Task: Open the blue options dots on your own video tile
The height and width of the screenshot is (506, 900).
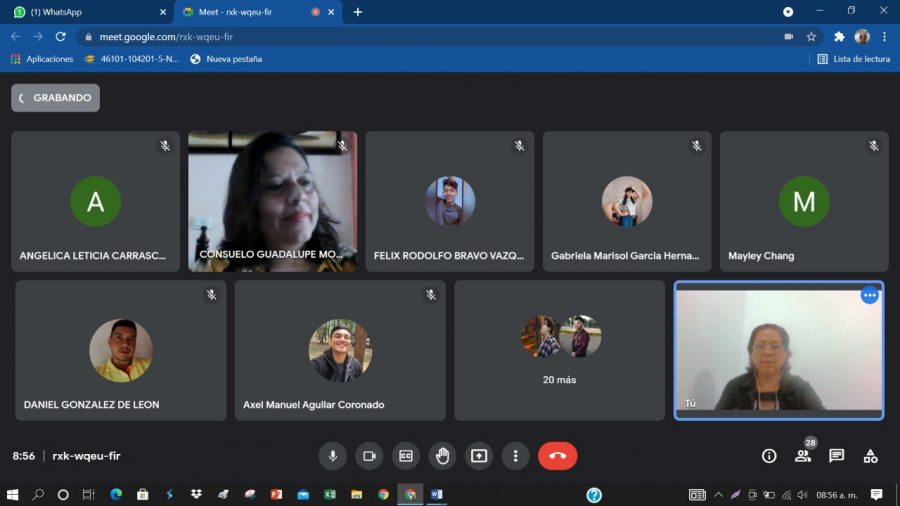Action: point(870,295)
